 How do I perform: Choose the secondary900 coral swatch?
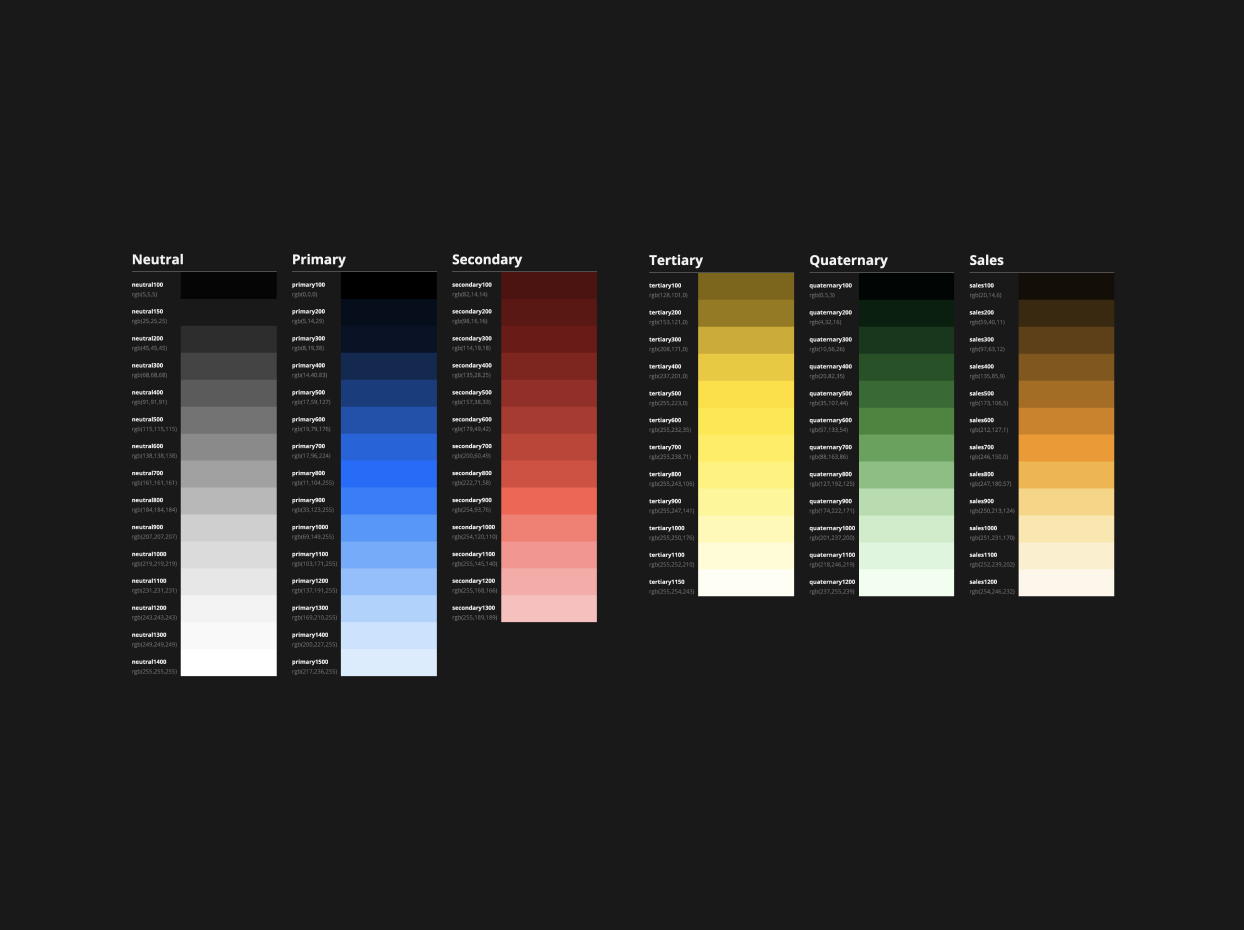(x=549, y=501)
